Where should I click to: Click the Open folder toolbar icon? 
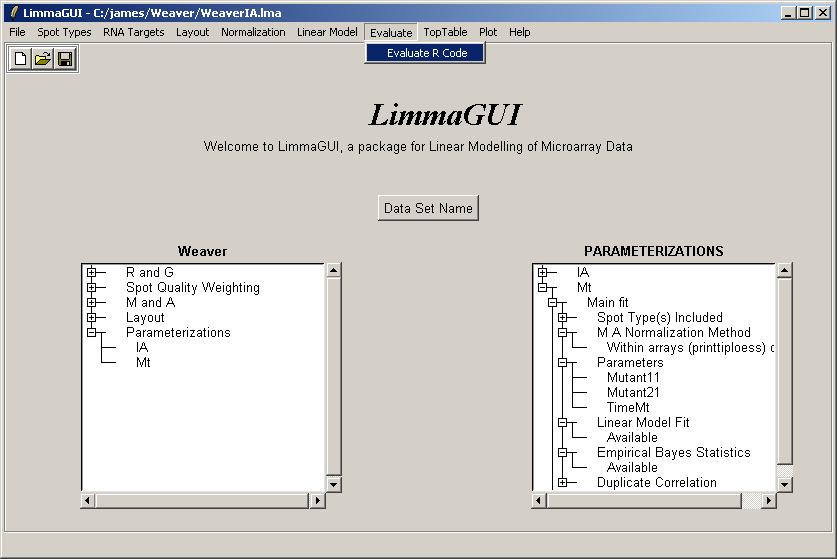pos(43,60)
